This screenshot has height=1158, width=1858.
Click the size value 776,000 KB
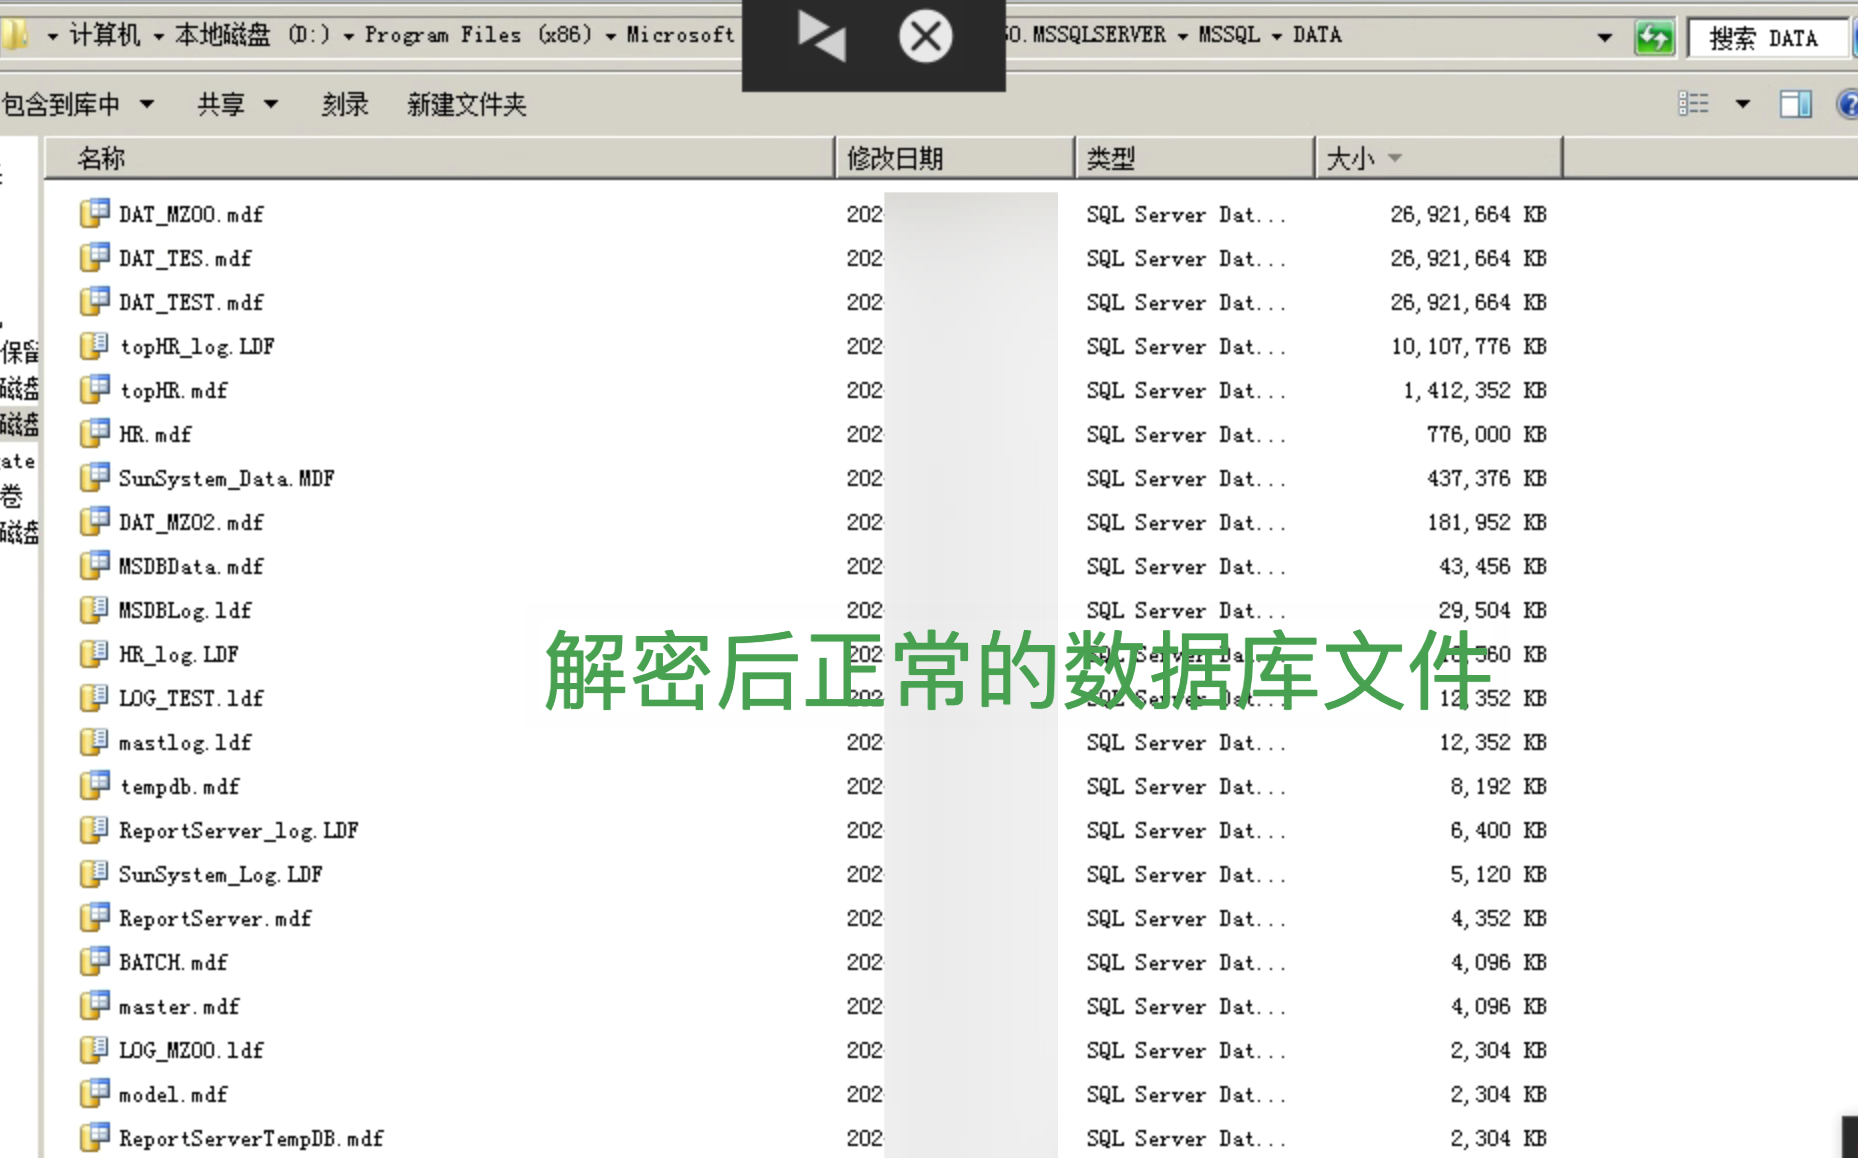tap(1487, 434)
